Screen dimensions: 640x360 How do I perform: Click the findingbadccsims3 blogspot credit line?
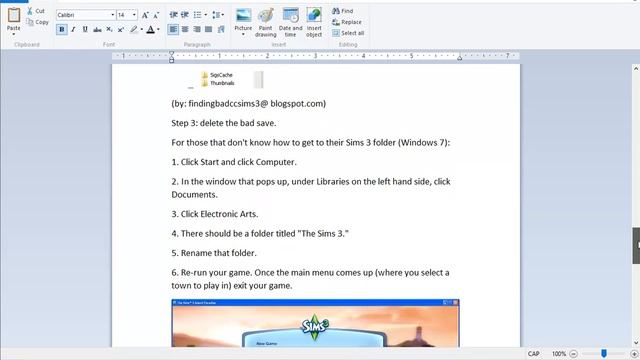249,104
